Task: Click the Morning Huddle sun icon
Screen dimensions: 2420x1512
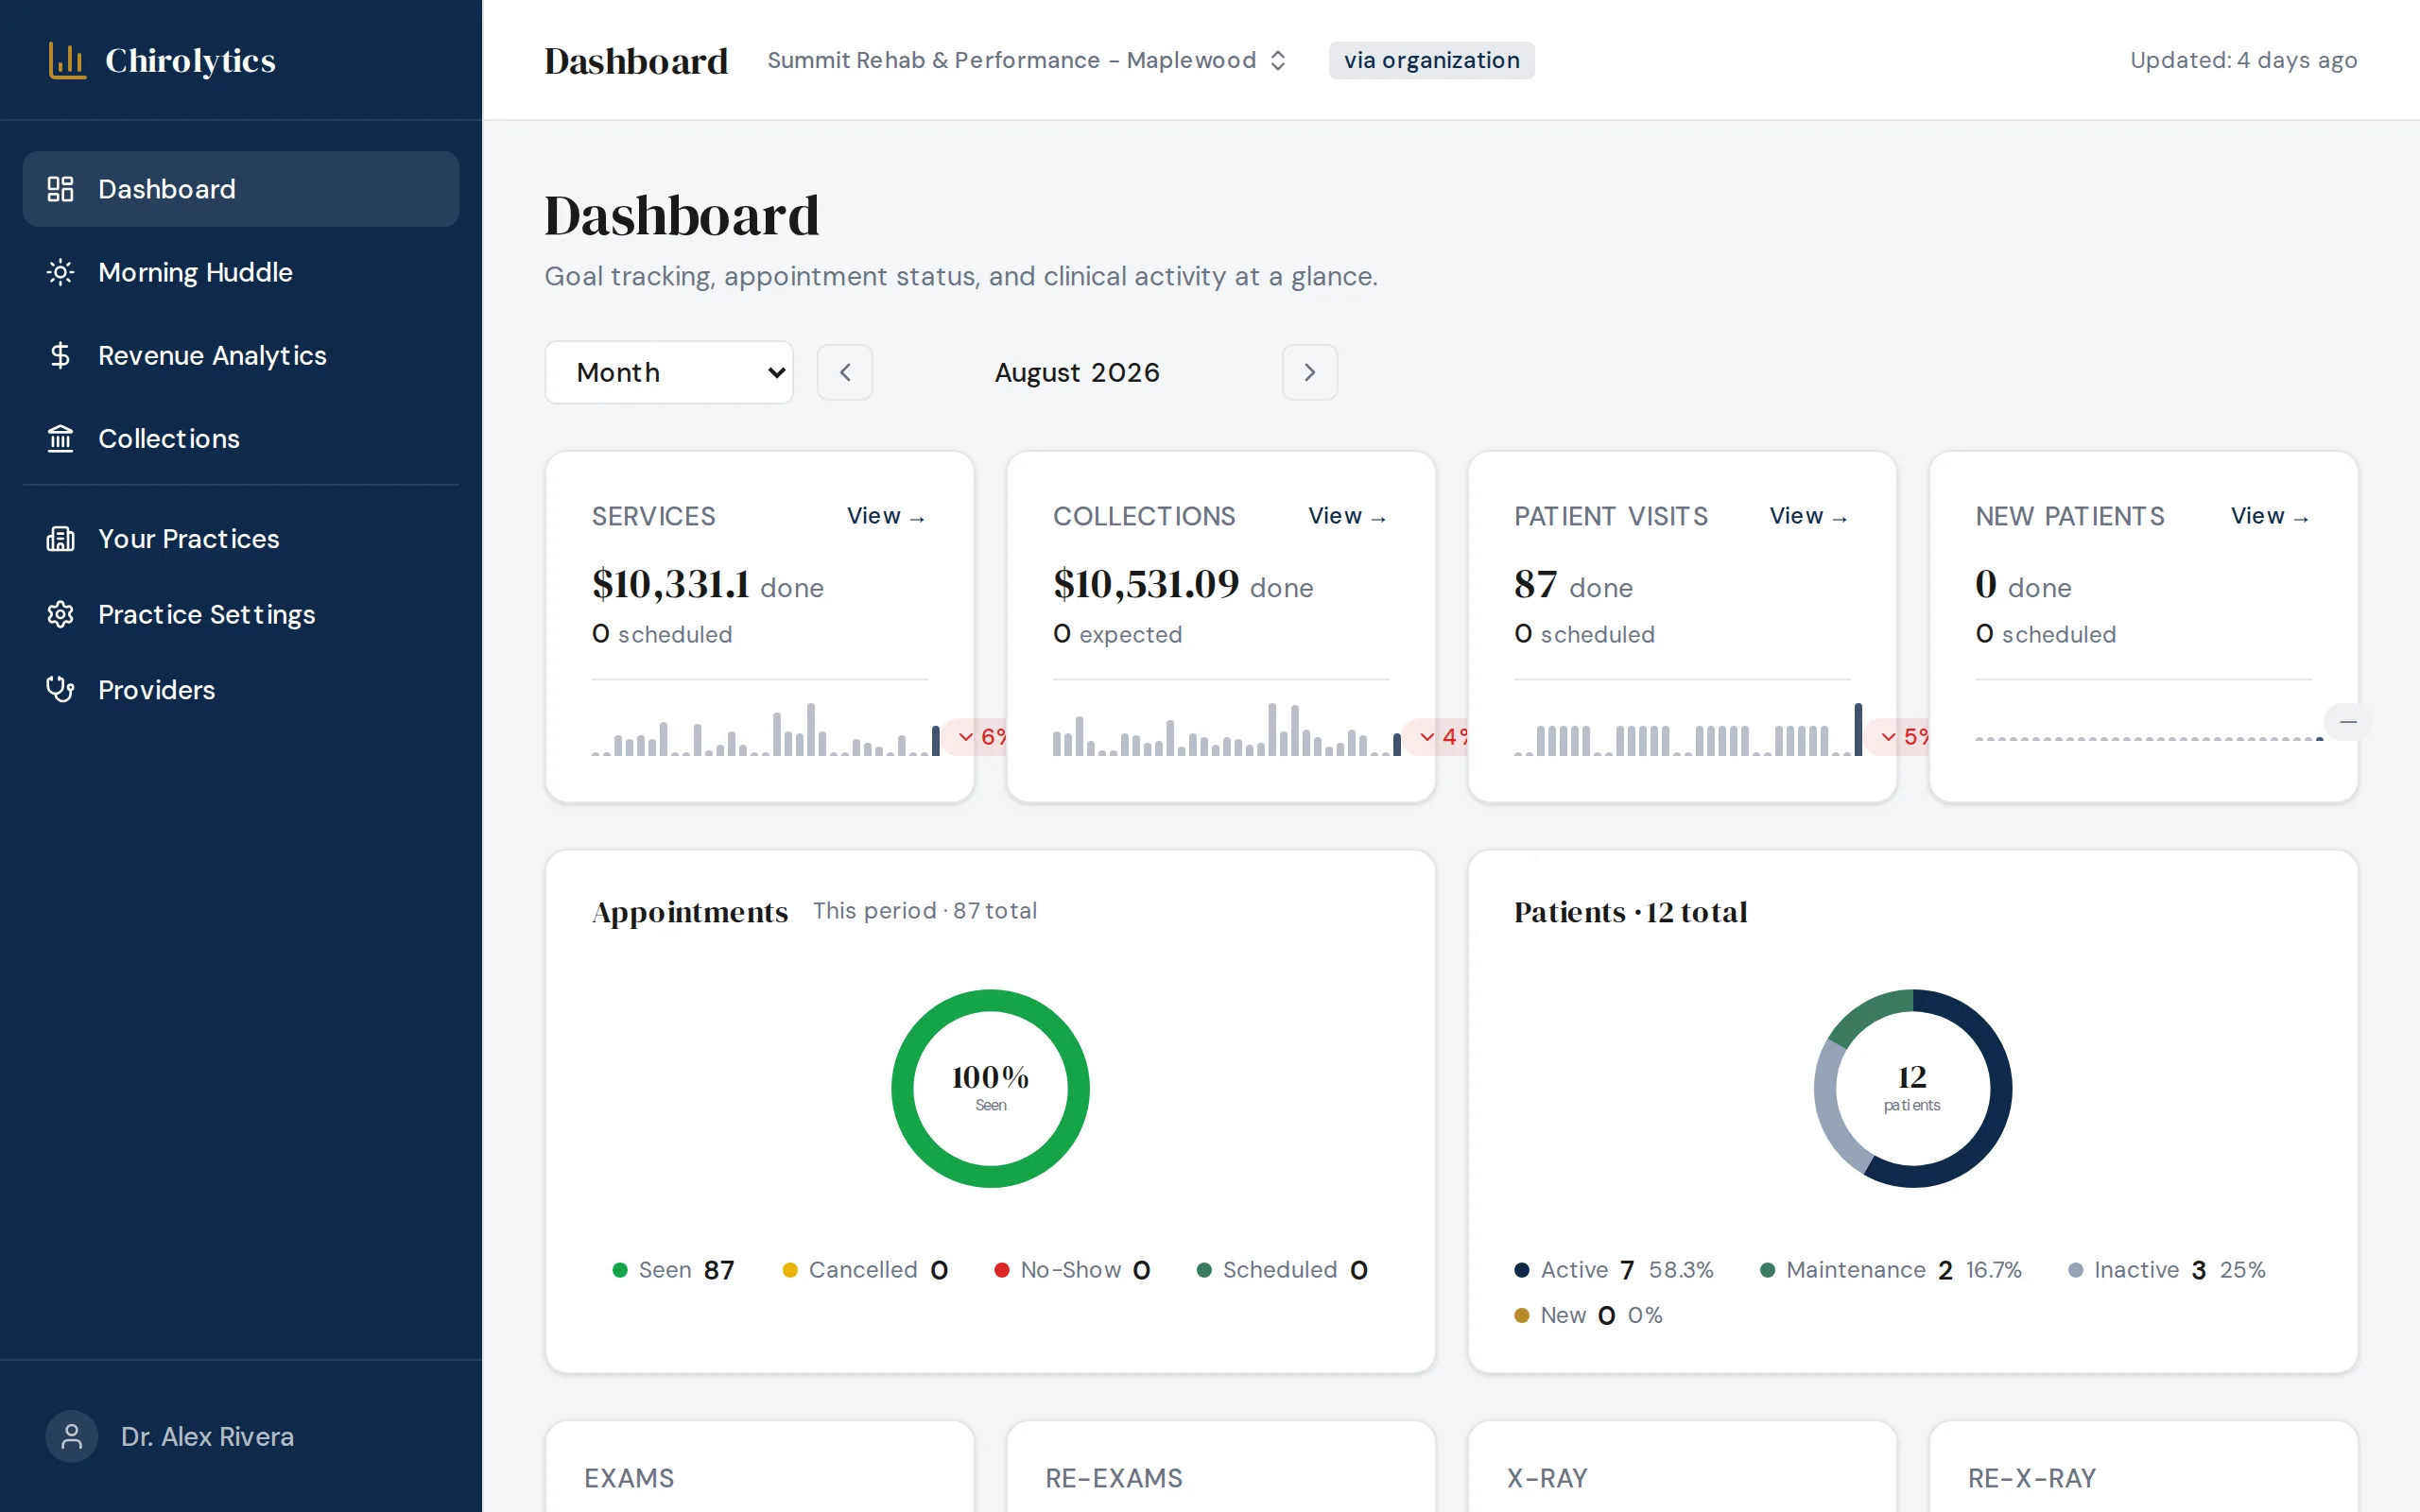Action: click(x=60, y=272)
